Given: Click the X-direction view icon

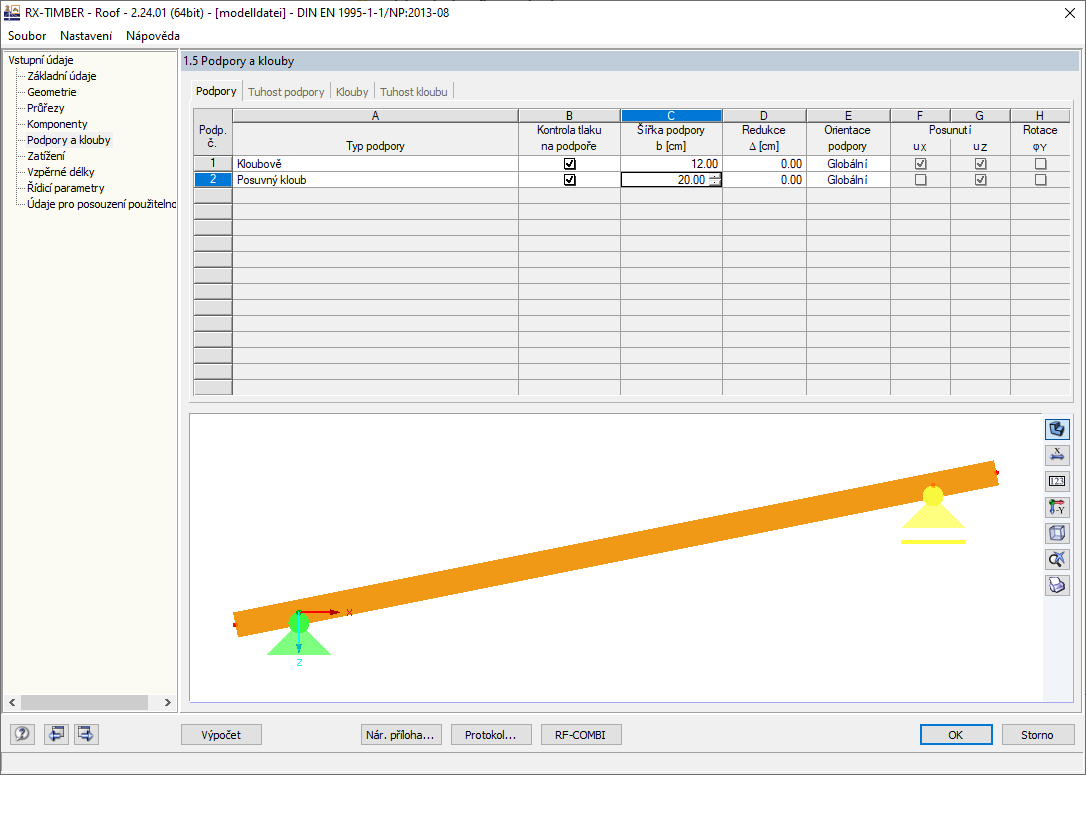Looking at the screenshot, I should coord(1057,455).
